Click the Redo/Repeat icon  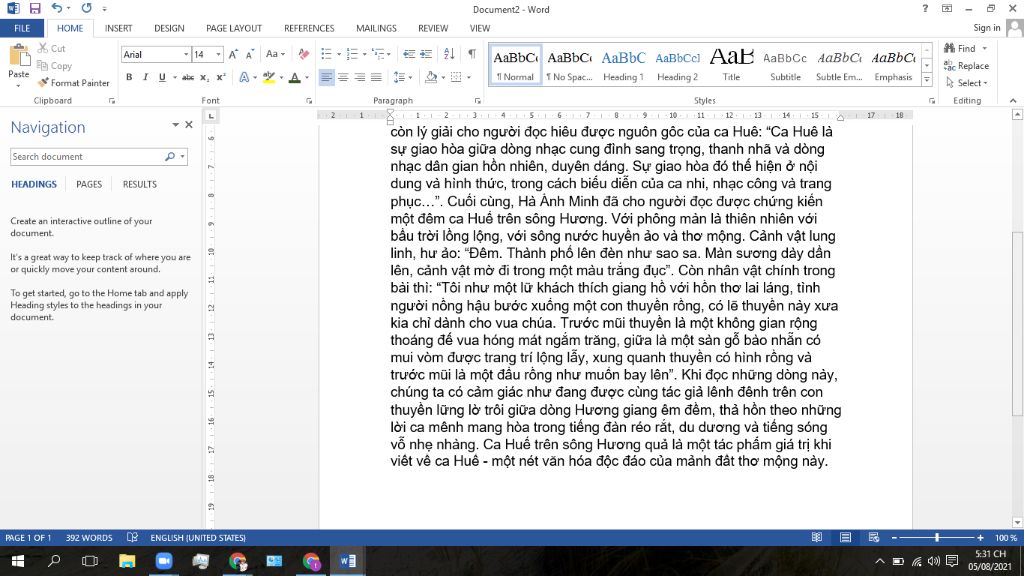86,8
